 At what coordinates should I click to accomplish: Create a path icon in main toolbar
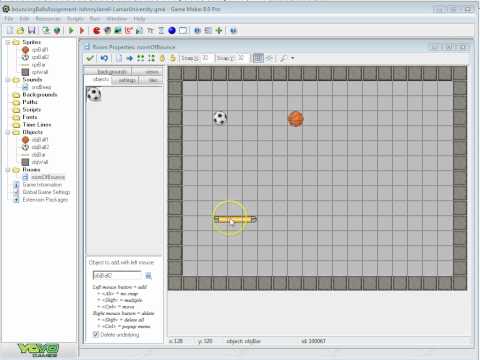click(x=129, y=30)
